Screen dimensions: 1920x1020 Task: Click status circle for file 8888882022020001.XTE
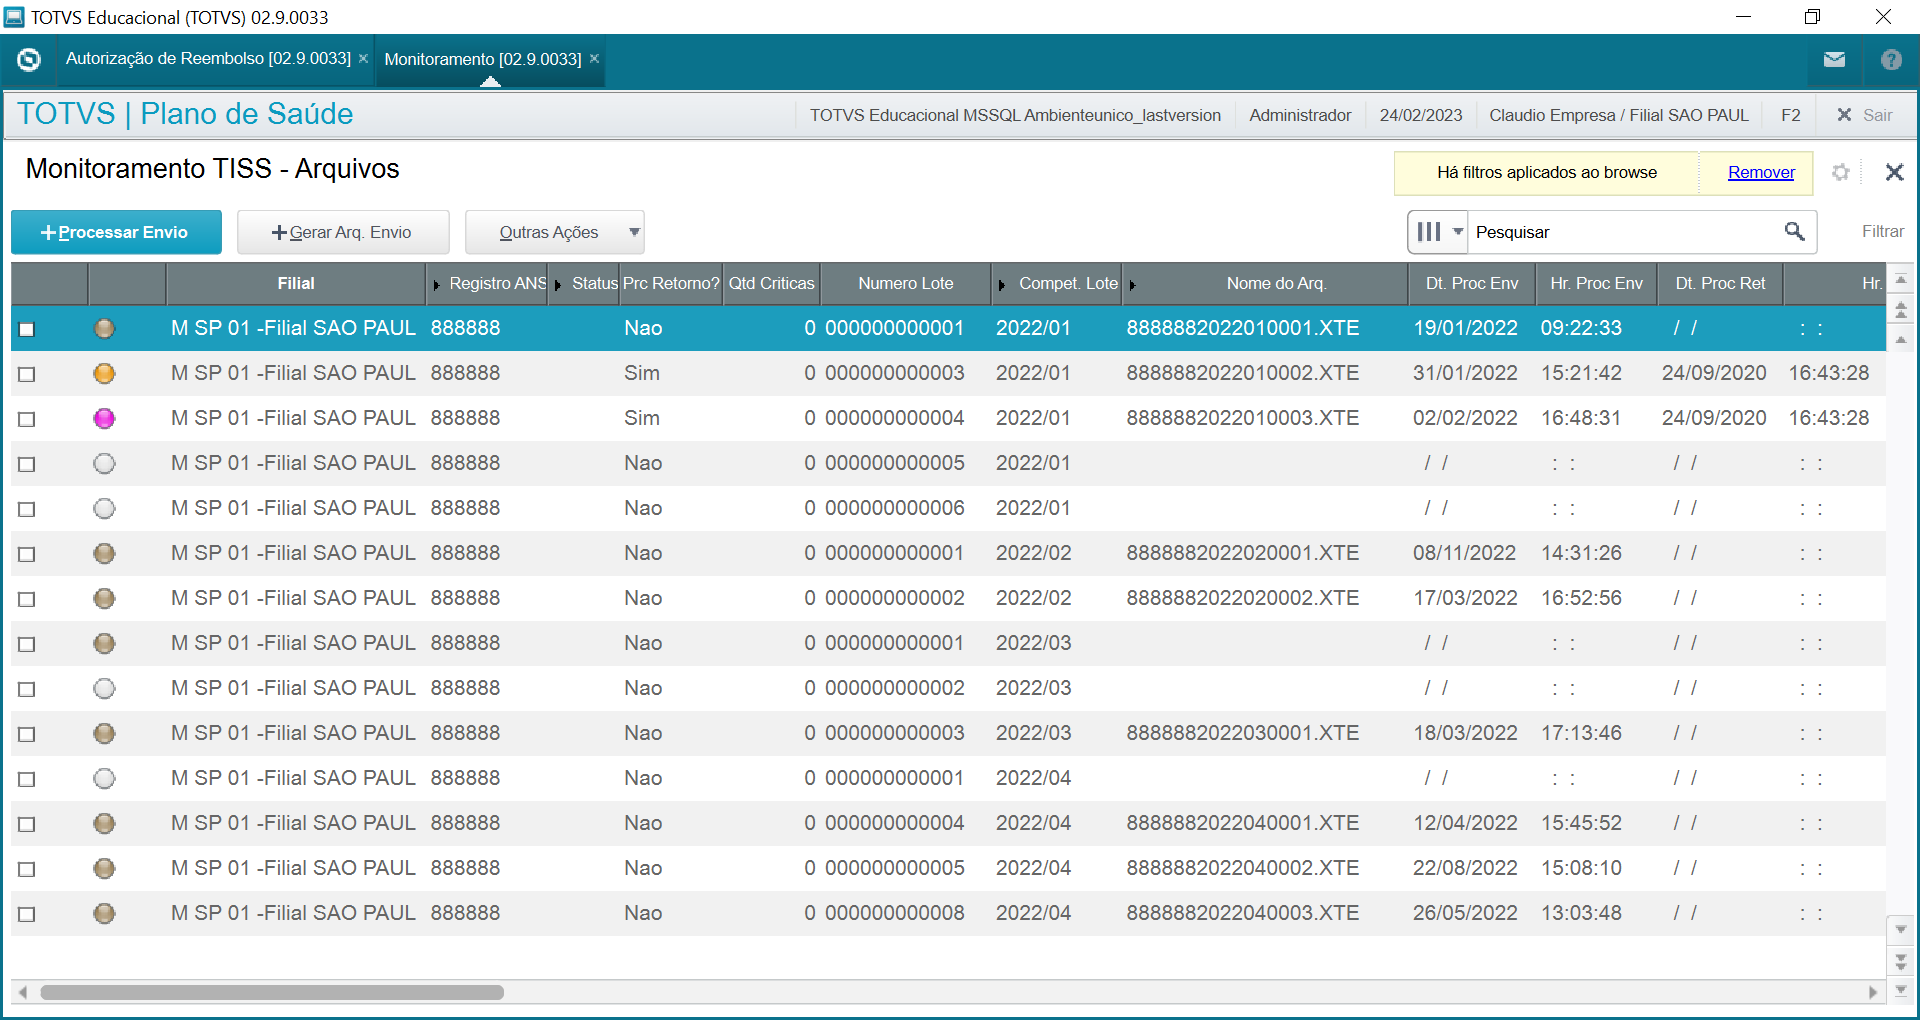click(104, 553)
